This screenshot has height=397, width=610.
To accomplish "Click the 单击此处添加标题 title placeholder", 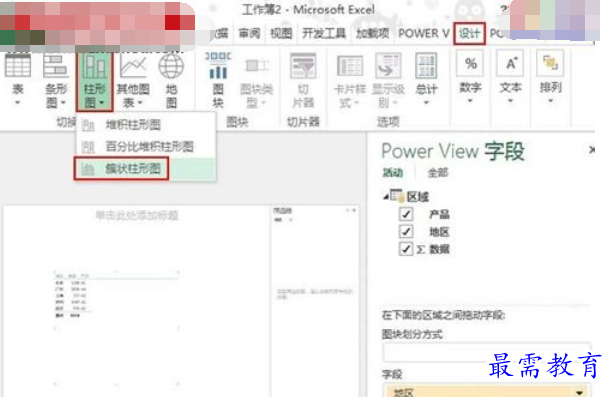I will [137, 215].
